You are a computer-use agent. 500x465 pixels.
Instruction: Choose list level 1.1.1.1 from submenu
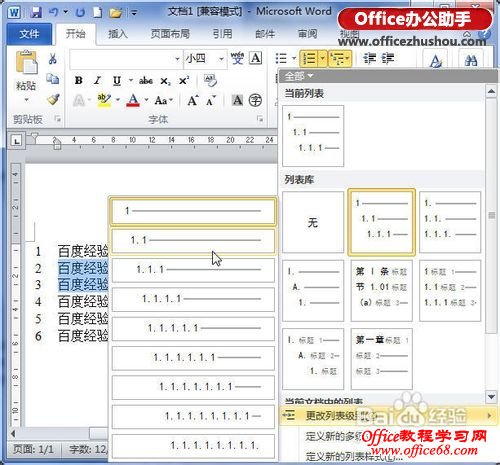[193, 299]
